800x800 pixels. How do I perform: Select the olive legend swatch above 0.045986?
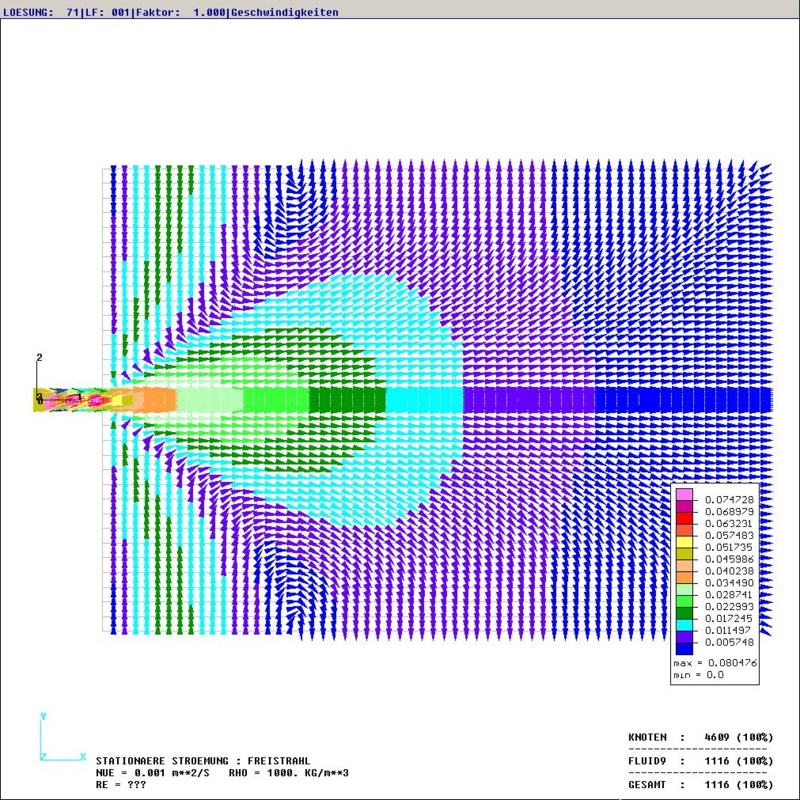684,554
